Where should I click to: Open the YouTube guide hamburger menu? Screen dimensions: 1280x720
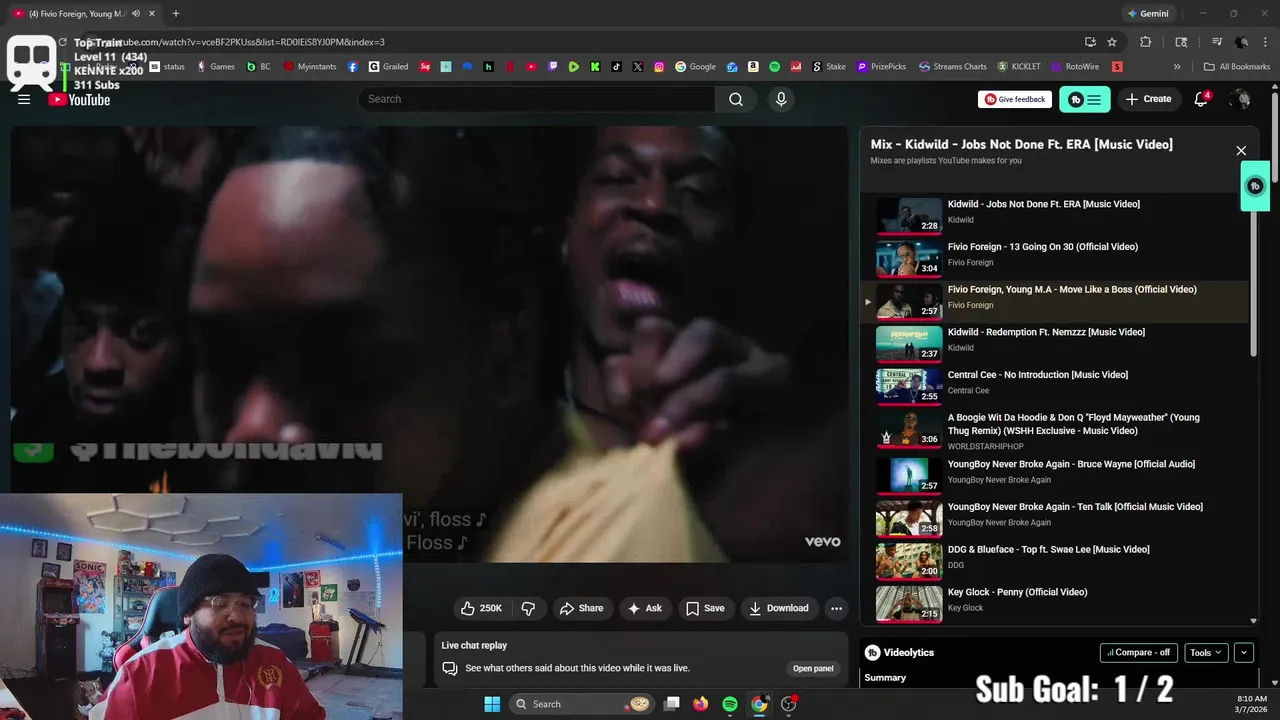(x=24, y=99)
